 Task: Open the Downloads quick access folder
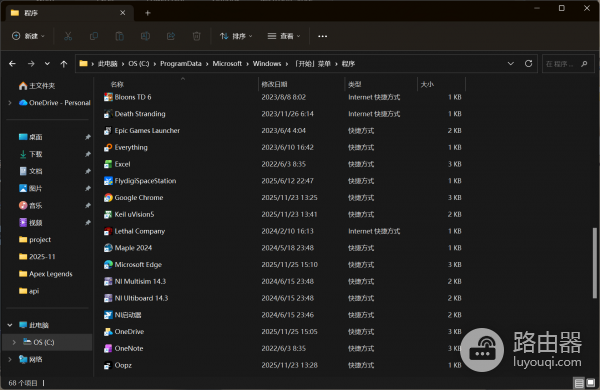pyautogui.click(x=31, y=154)
